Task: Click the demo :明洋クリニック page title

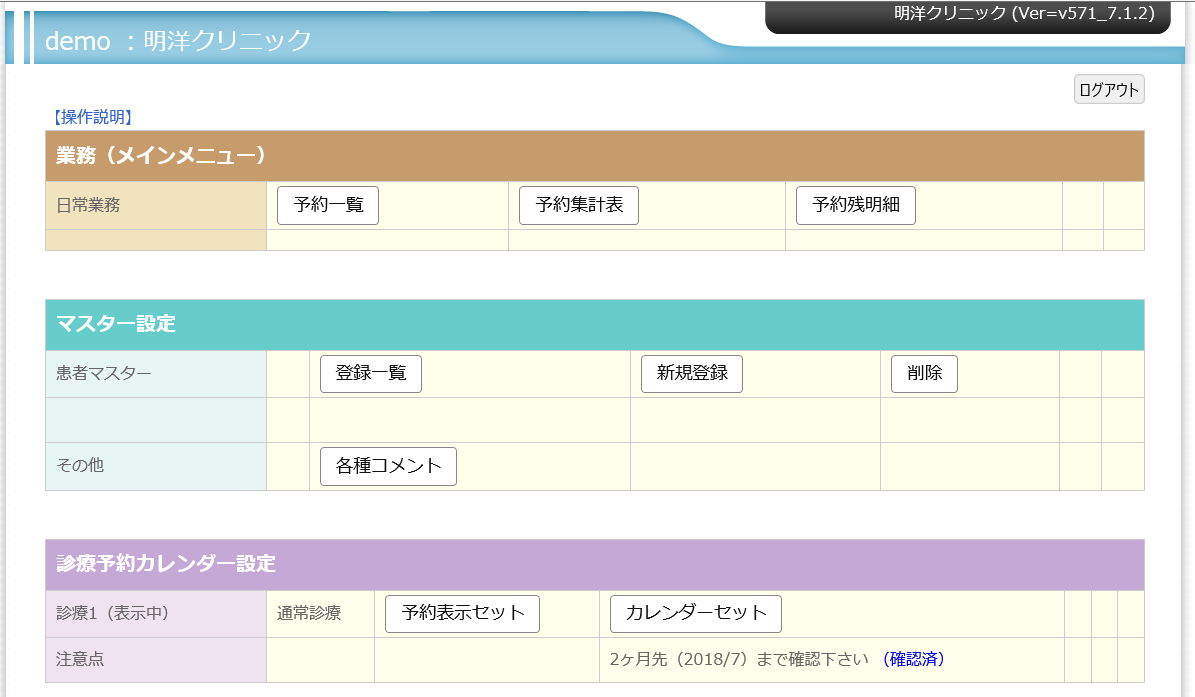Action: (179, 41)
